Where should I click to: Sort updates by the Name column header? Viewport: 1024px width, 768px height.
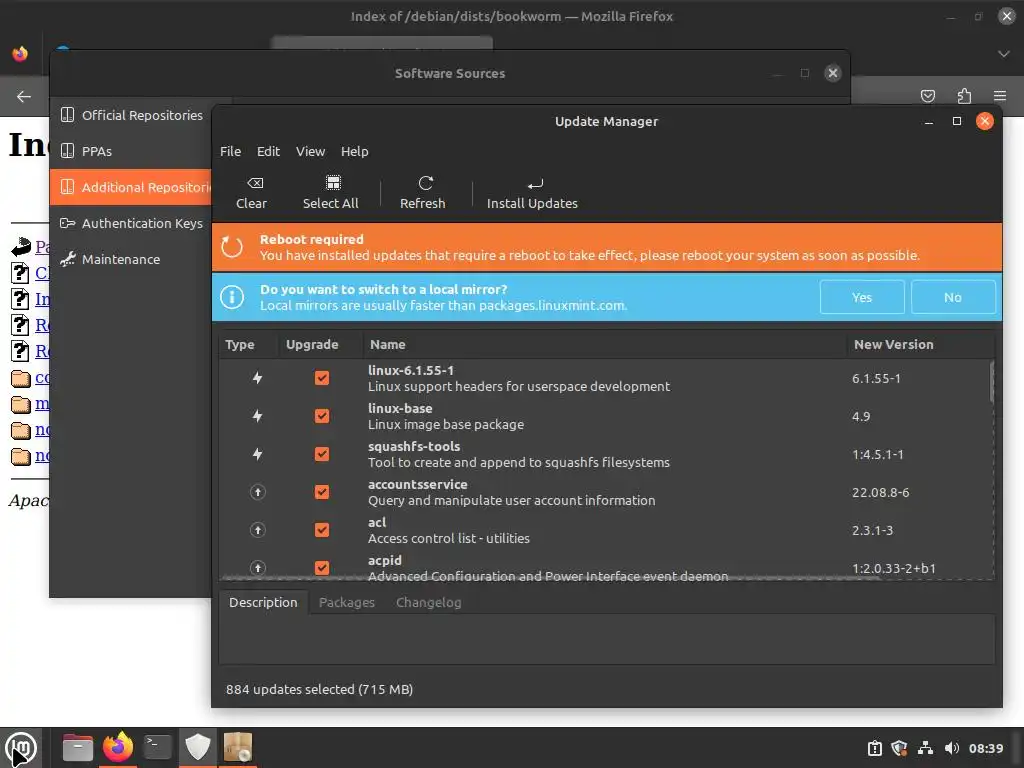(604, 344)
